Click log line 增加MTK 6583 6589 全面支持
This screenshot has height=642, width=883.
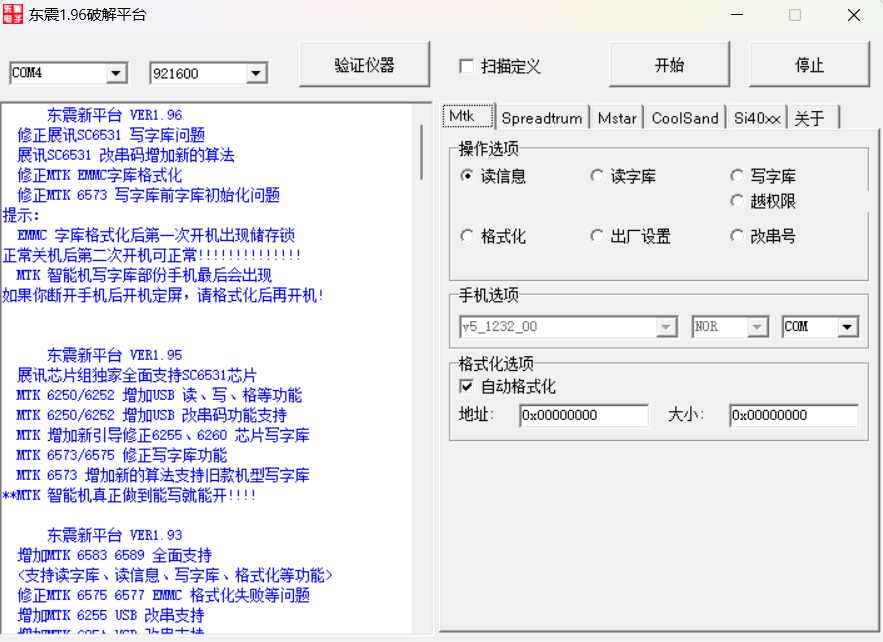pos(114,555)
